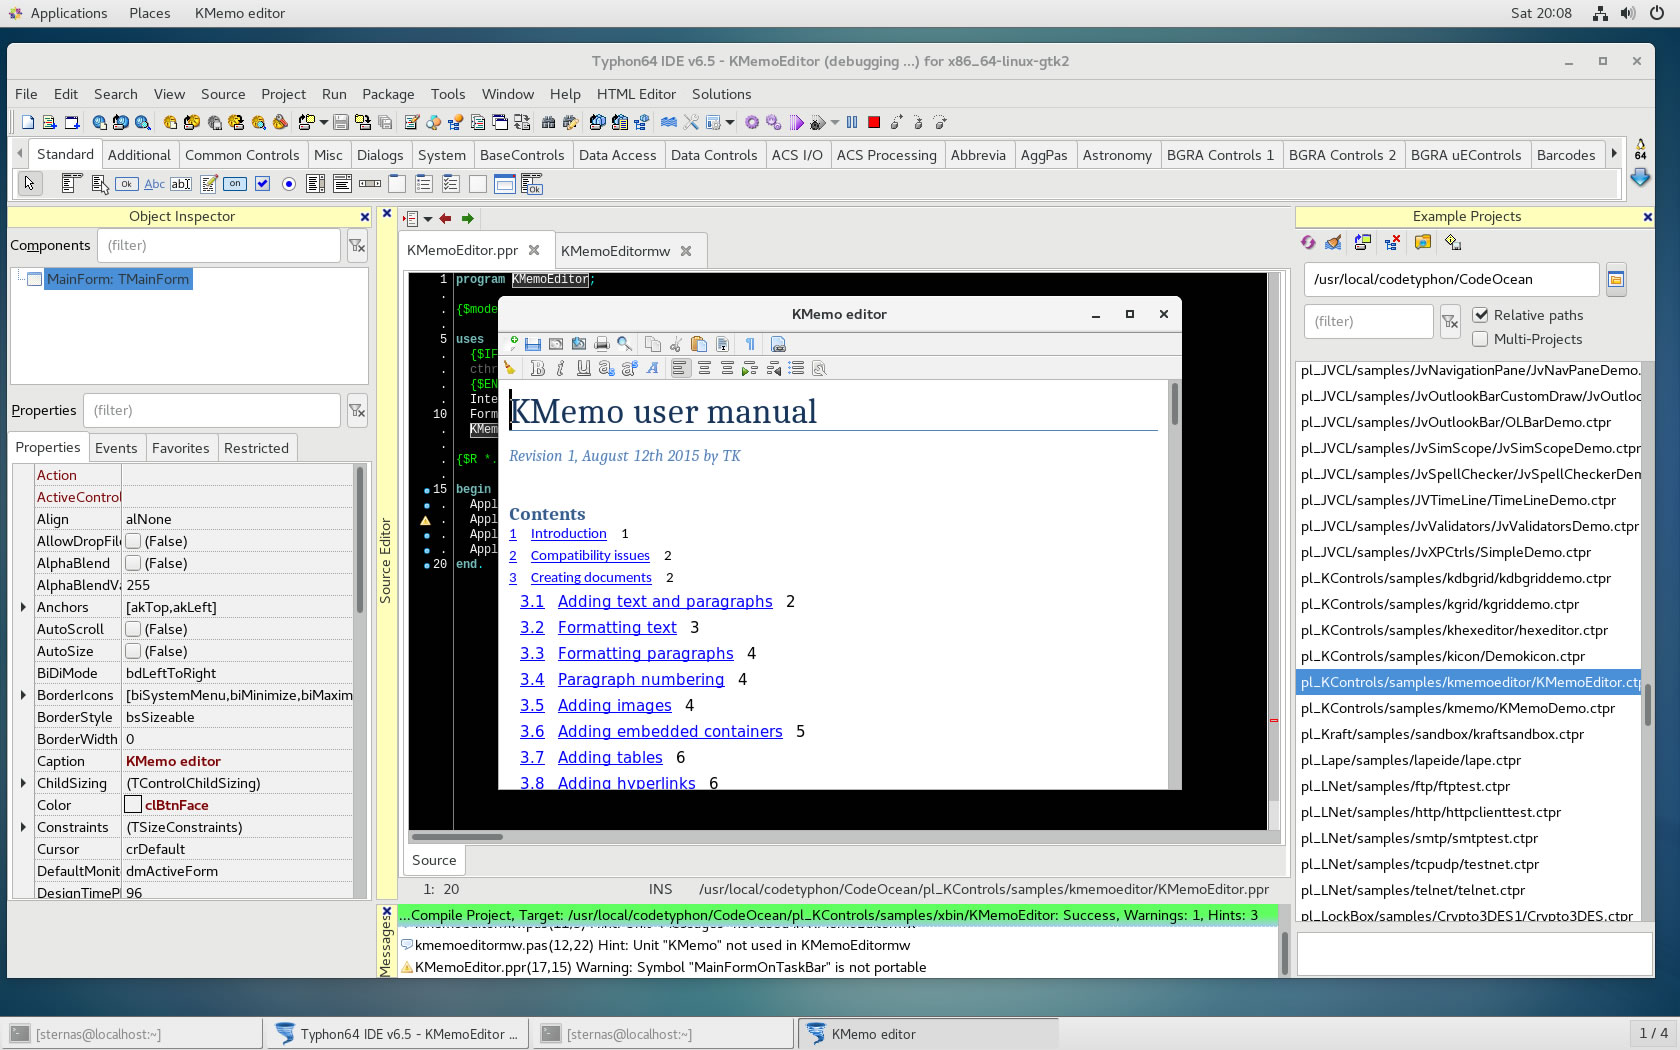Click the purple Run arrow in IDE toolbar
This screenshot has width=1680, height=1050.
click(x=796, y=122)
